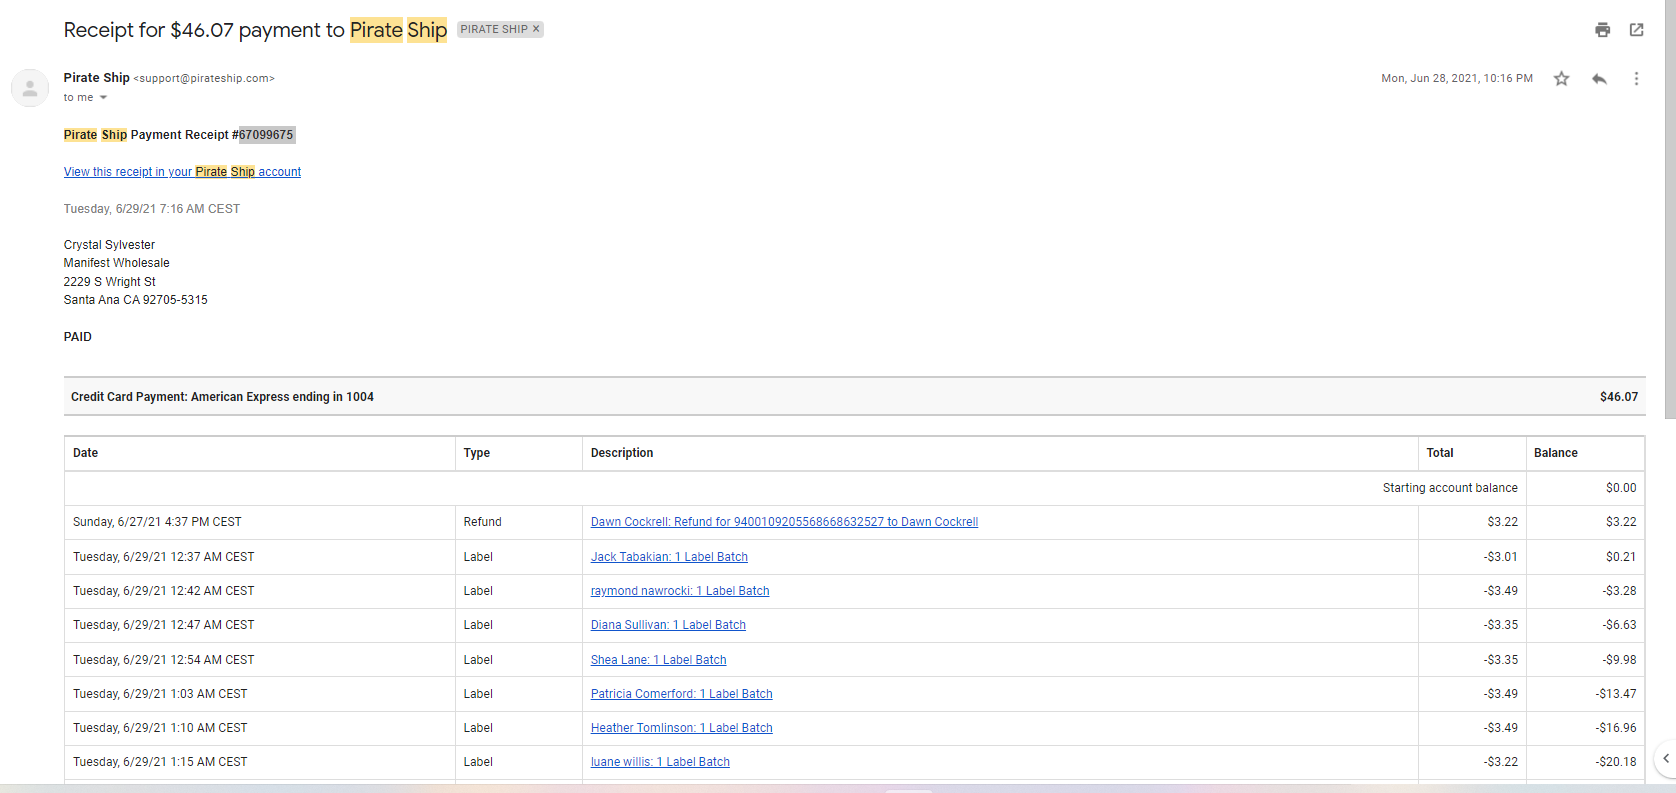This screenshot has width=1676, height=793.
Task: Open Patricia Comerford 1 Label Batch link
Action: (x=681, y=694)
